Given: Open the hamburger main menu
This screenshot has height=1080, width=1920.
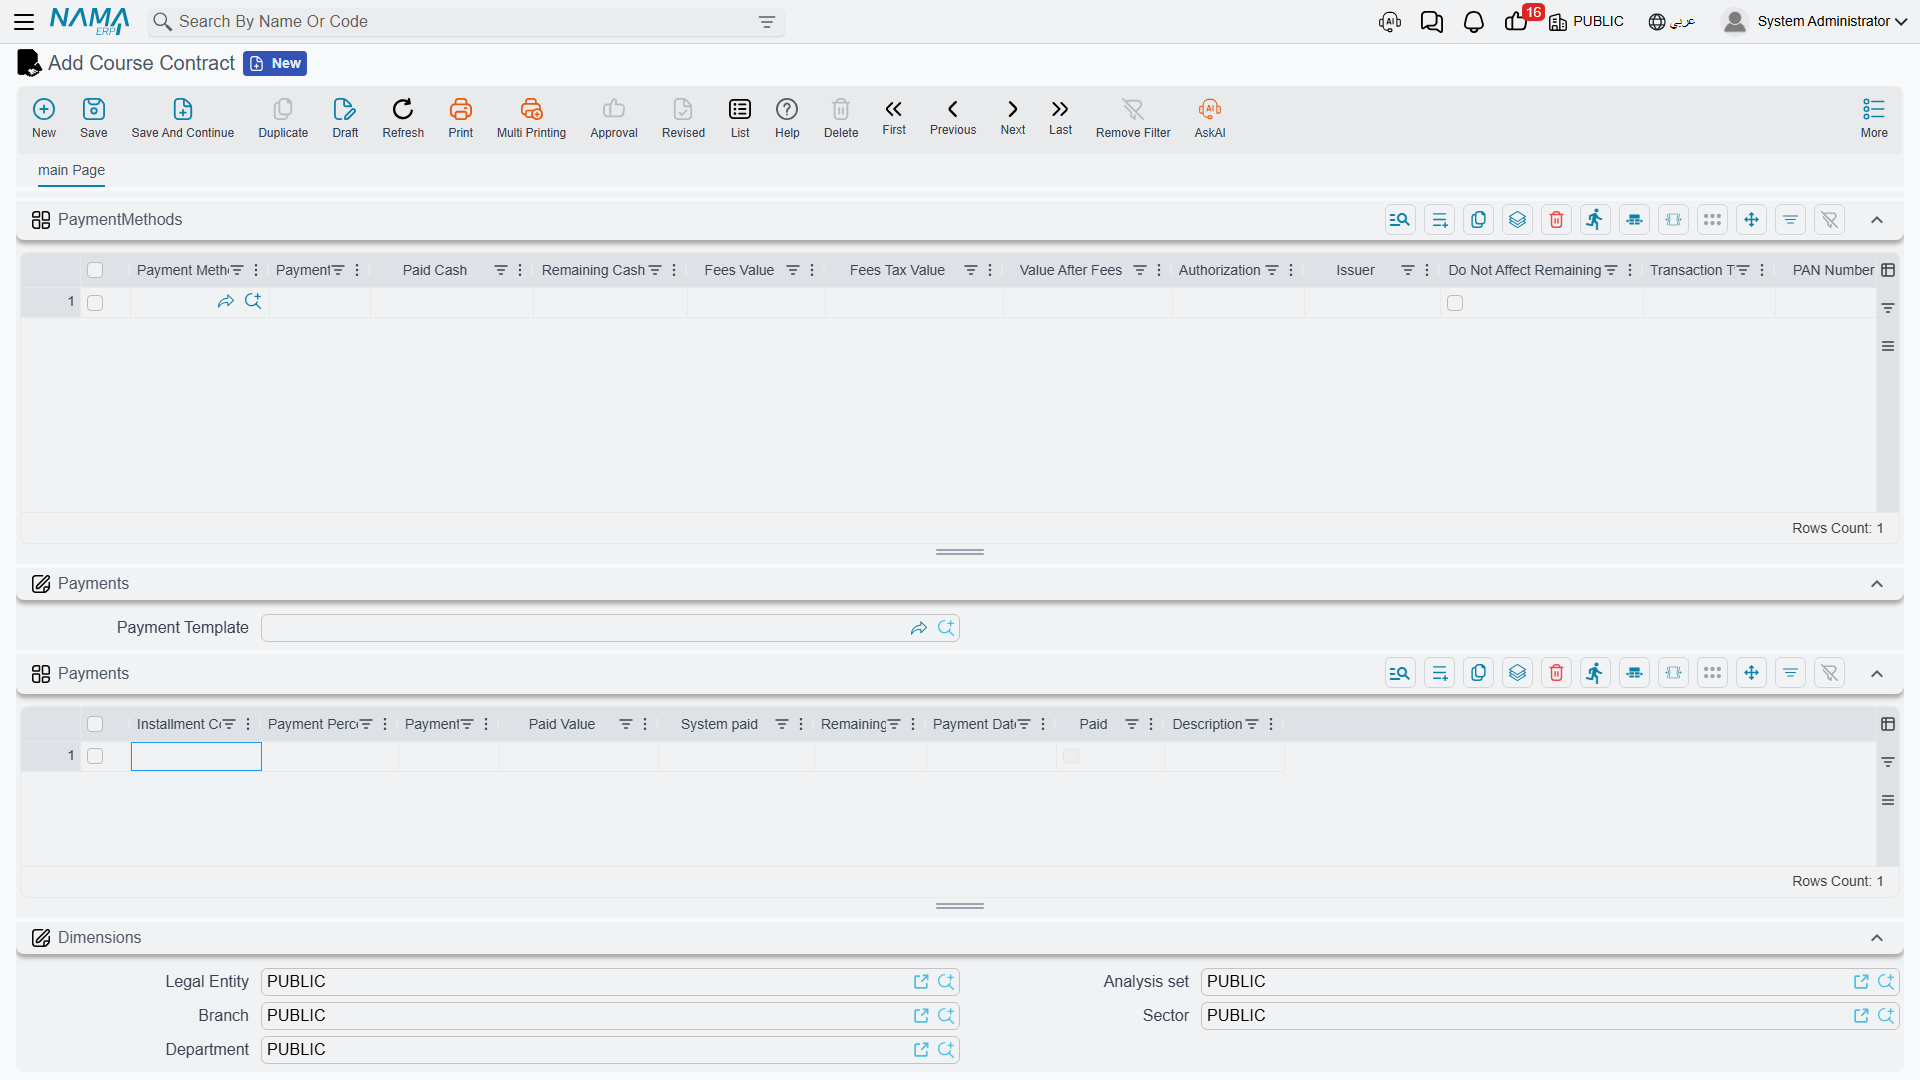Looking at the screenshot, I should coord(24,21).
